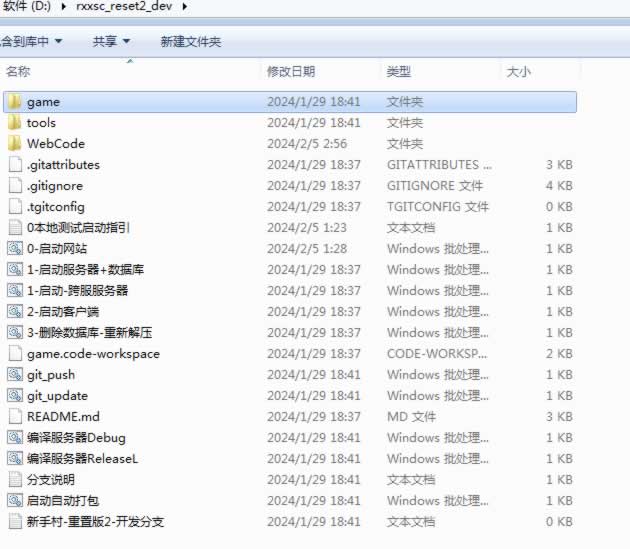Select the file name README.md

coord(63,416)
